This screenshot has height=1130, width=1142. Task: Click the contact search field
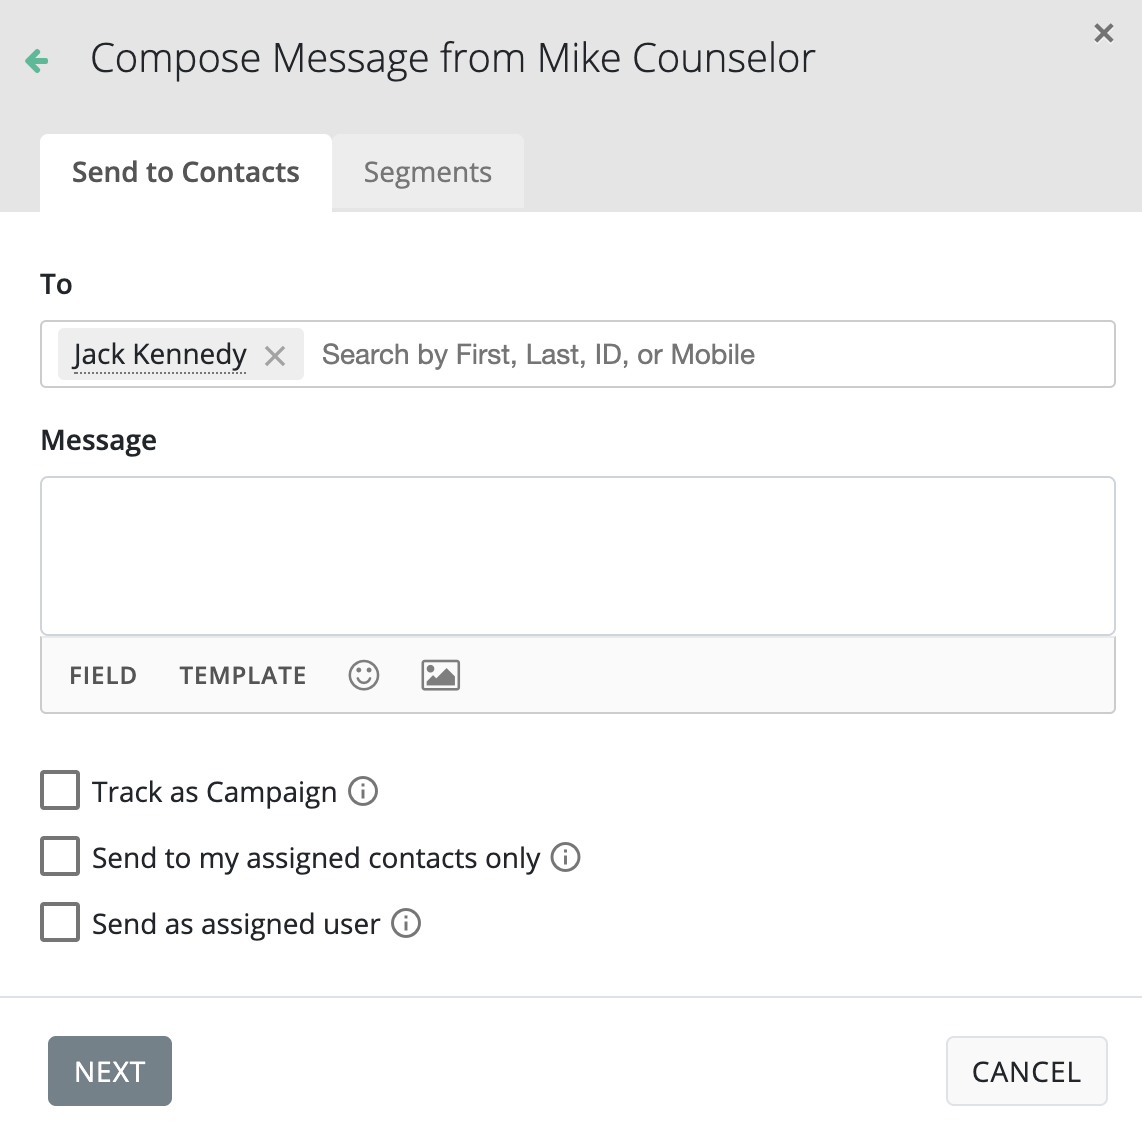pos(700,354)
